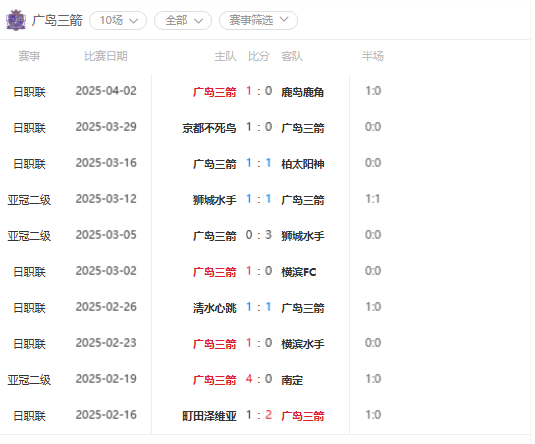Screen dimensions: 535x444
Task: Open 京都不死鸟 team link
Action: 209,128
